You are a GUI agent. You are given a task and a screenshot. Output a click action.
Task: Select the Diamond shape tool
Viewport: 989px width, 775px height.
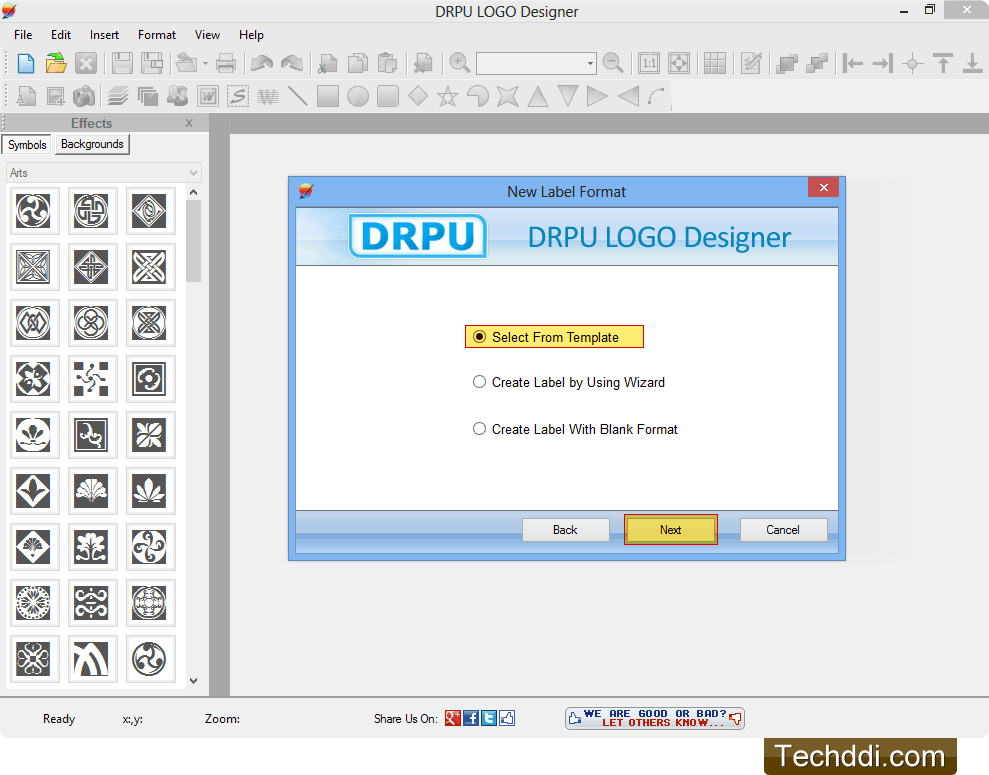(x=418, y=96)
